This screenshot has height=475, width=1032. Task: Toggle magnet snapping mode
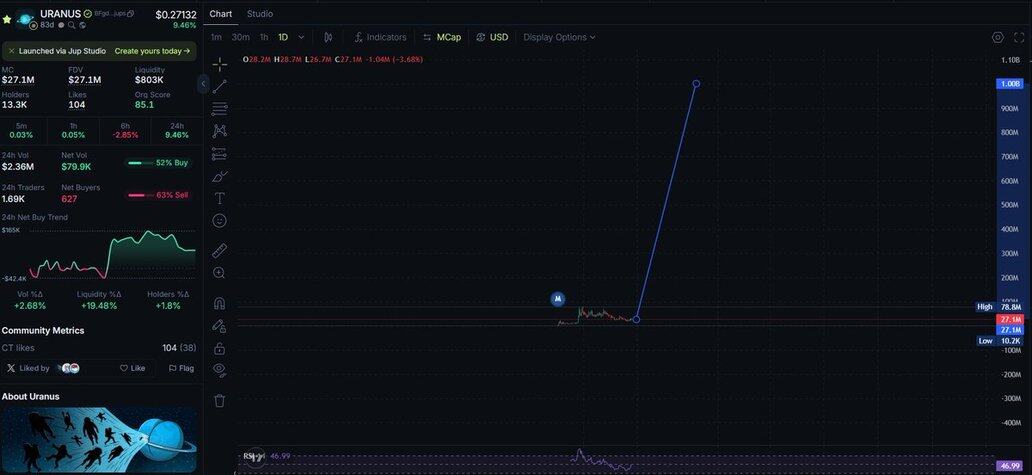coord(220,303)
